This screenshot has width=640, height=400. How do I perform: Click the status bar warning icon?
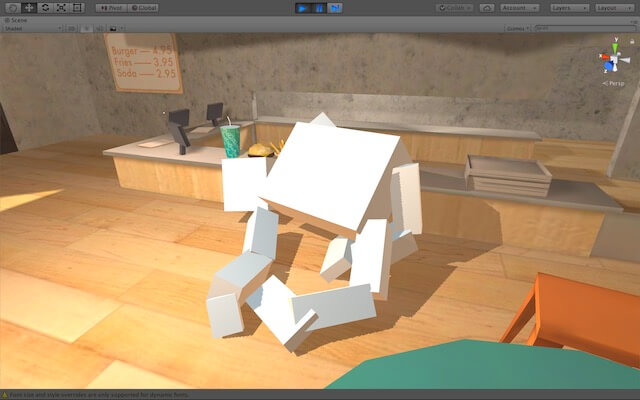[5, 395]
